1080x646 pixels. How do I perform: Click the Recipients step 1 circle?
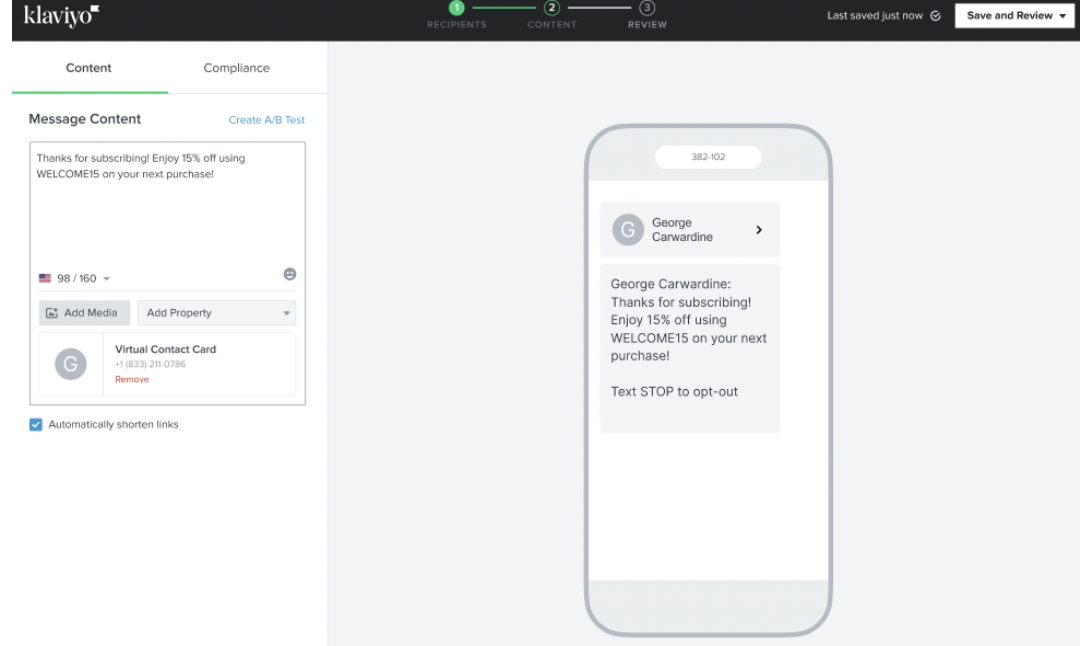pyautogui.click(x=458, y=8)
